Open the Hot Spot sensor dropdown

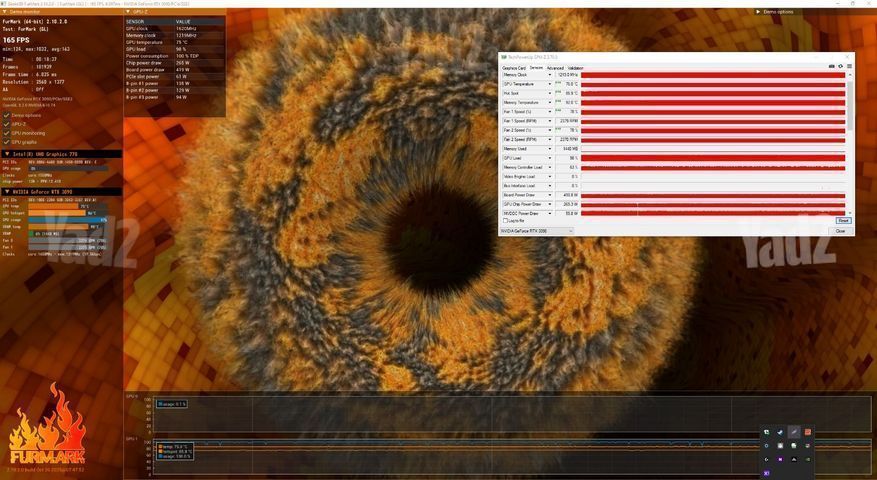coord(549,93)
